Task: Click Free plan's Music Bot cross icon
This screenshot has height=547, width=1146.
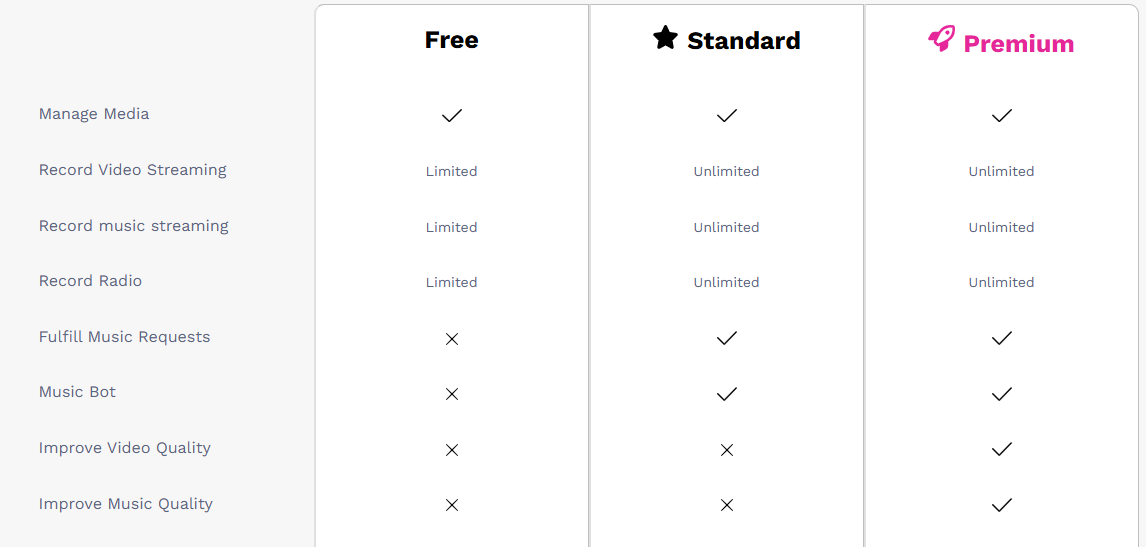Action: tap(452, 394)
